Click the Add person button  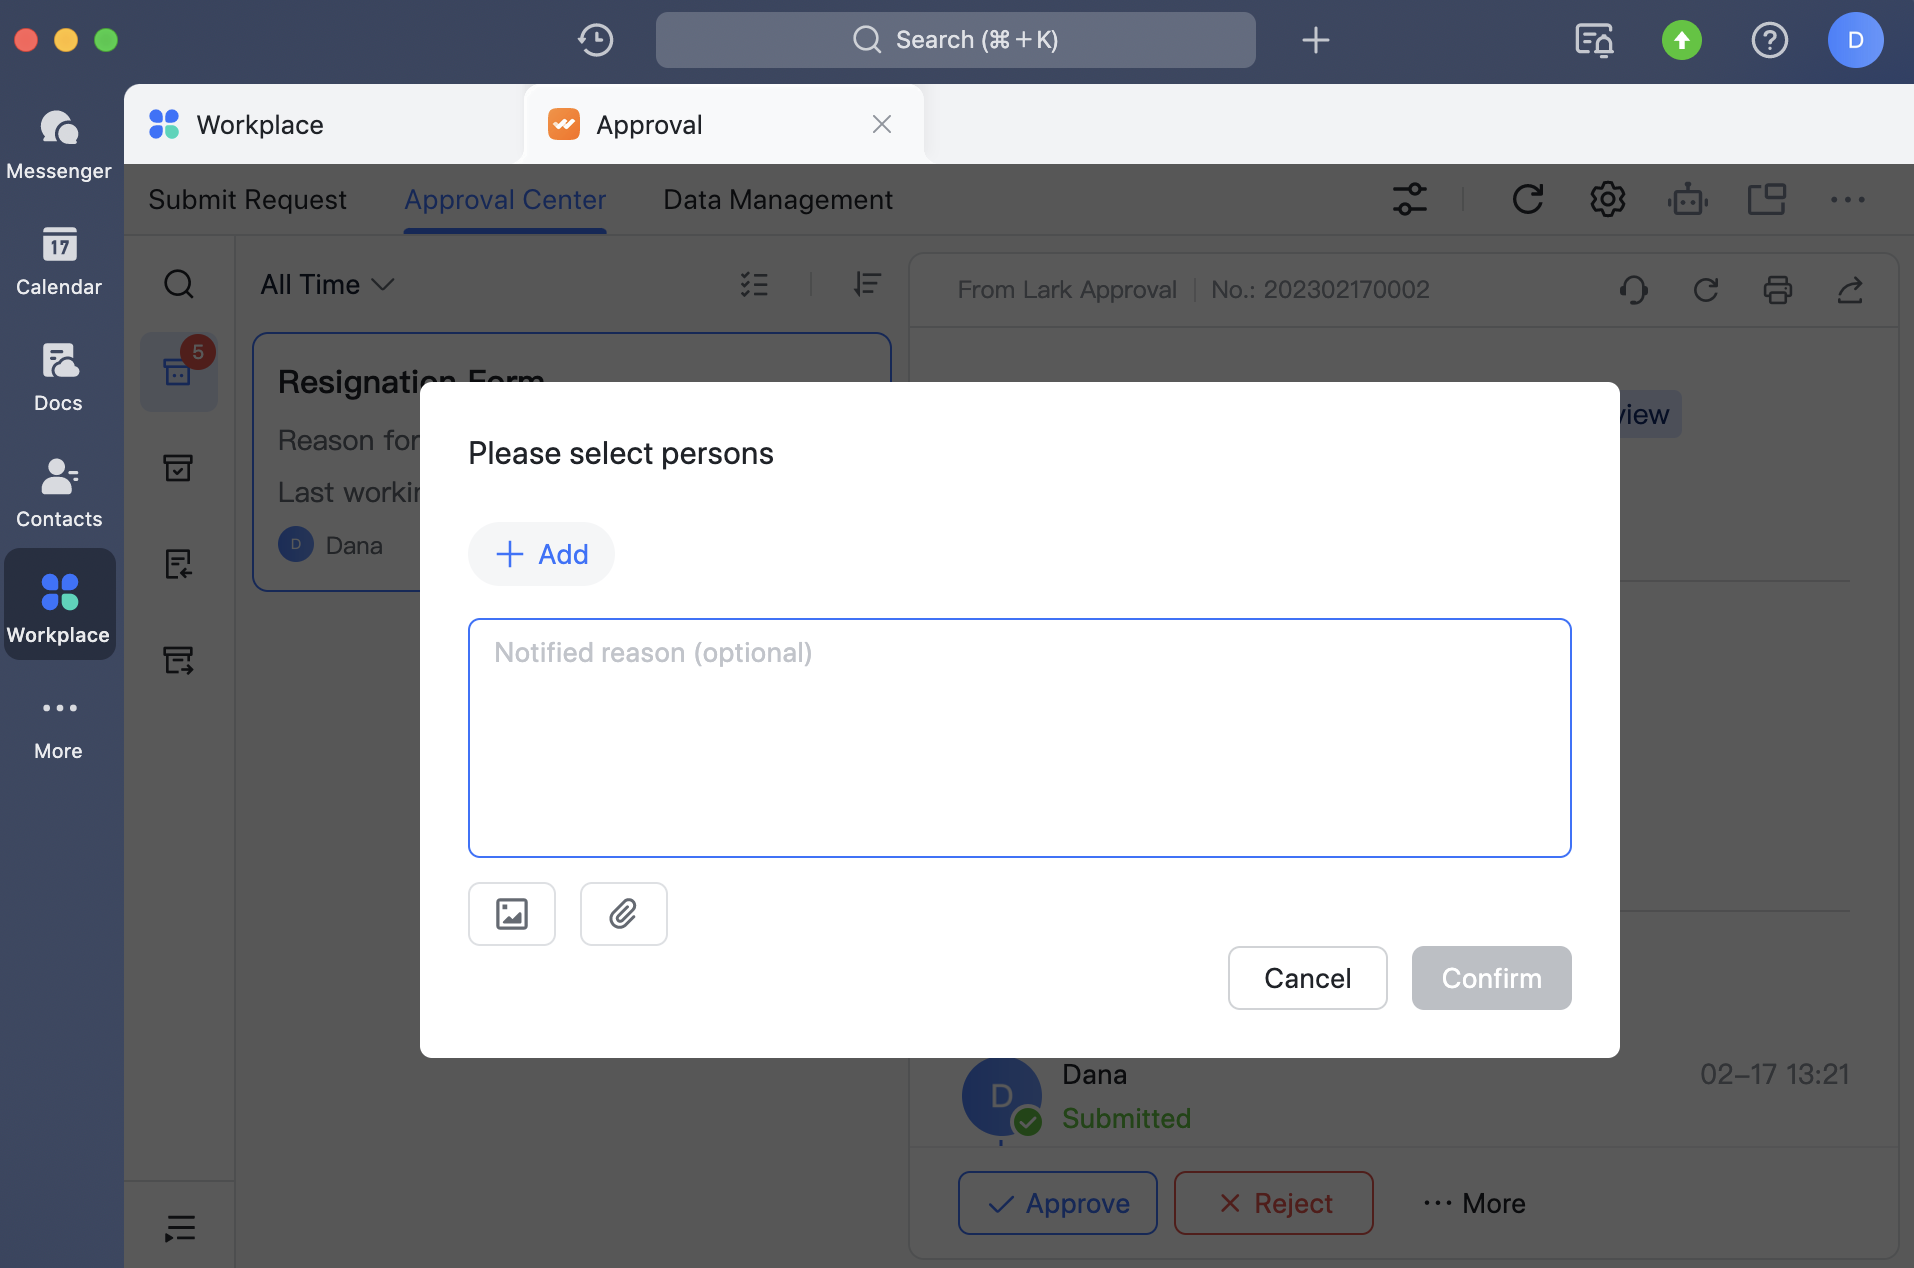542,554
